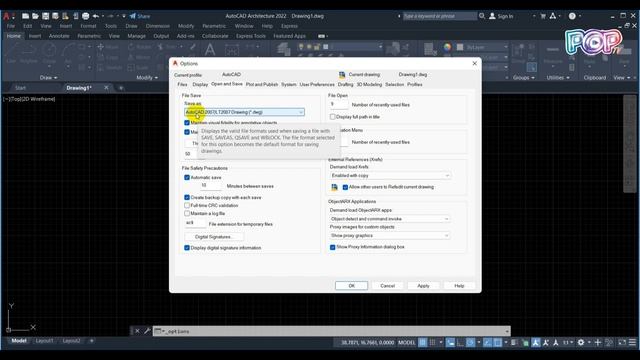Switch to the Layout1 tab
Viewport: 640px width, 360px height.
(x=44, y=340)
